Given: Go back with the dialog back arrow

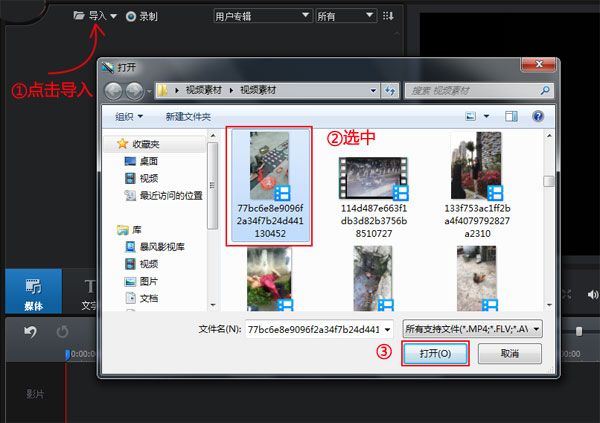Looking at the screenshot, I should click(x=113, y=91).
